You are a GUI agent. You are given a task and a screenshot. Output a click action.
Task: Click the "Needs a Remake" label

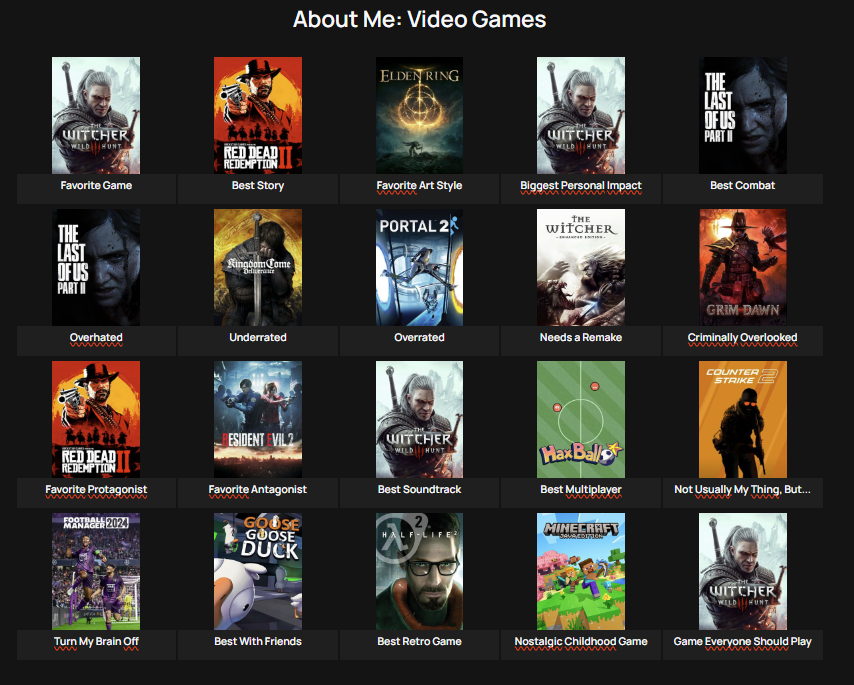(x=581, y=337)
